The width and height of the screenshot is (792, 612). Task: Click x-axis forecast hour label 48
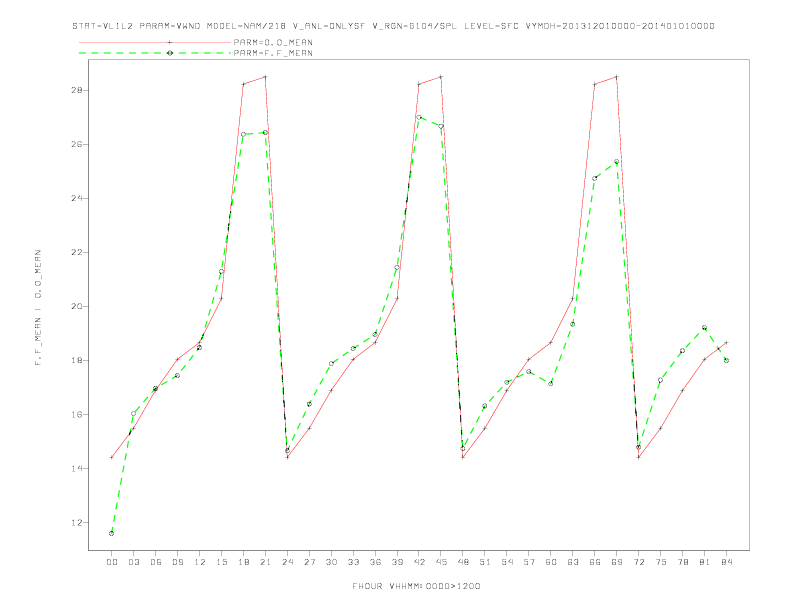(x=463, y=562)
